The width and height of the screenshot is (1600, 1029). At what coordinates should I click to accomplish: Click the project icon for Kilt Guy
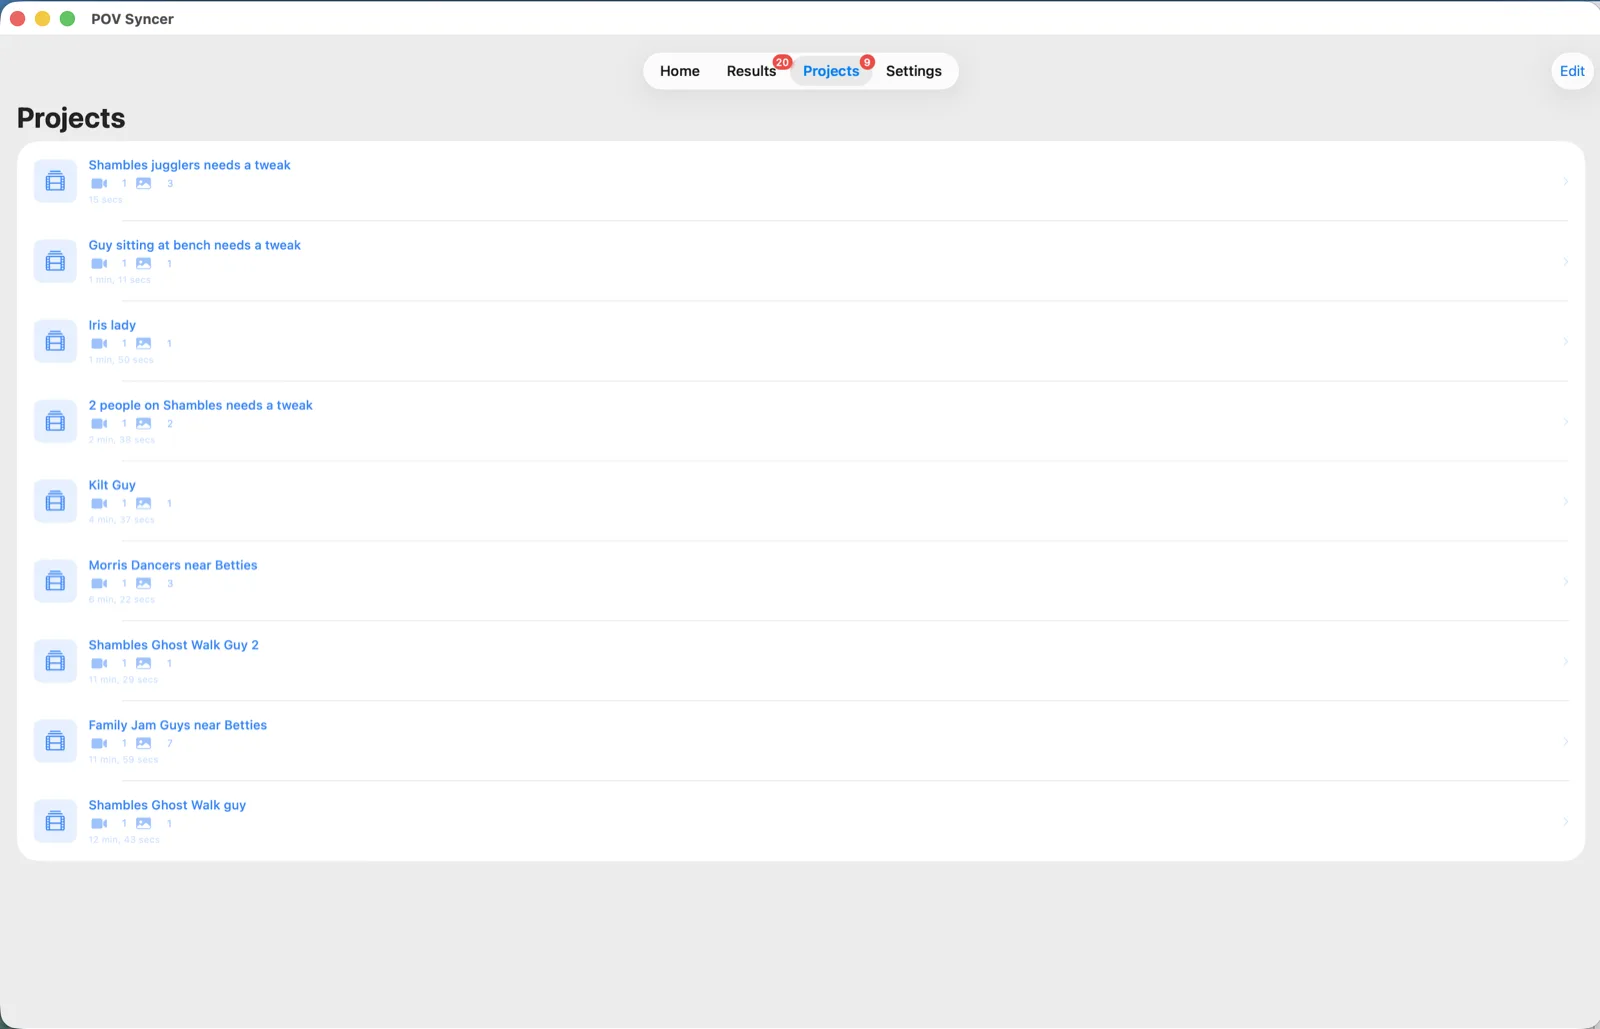tap(55, 501)
